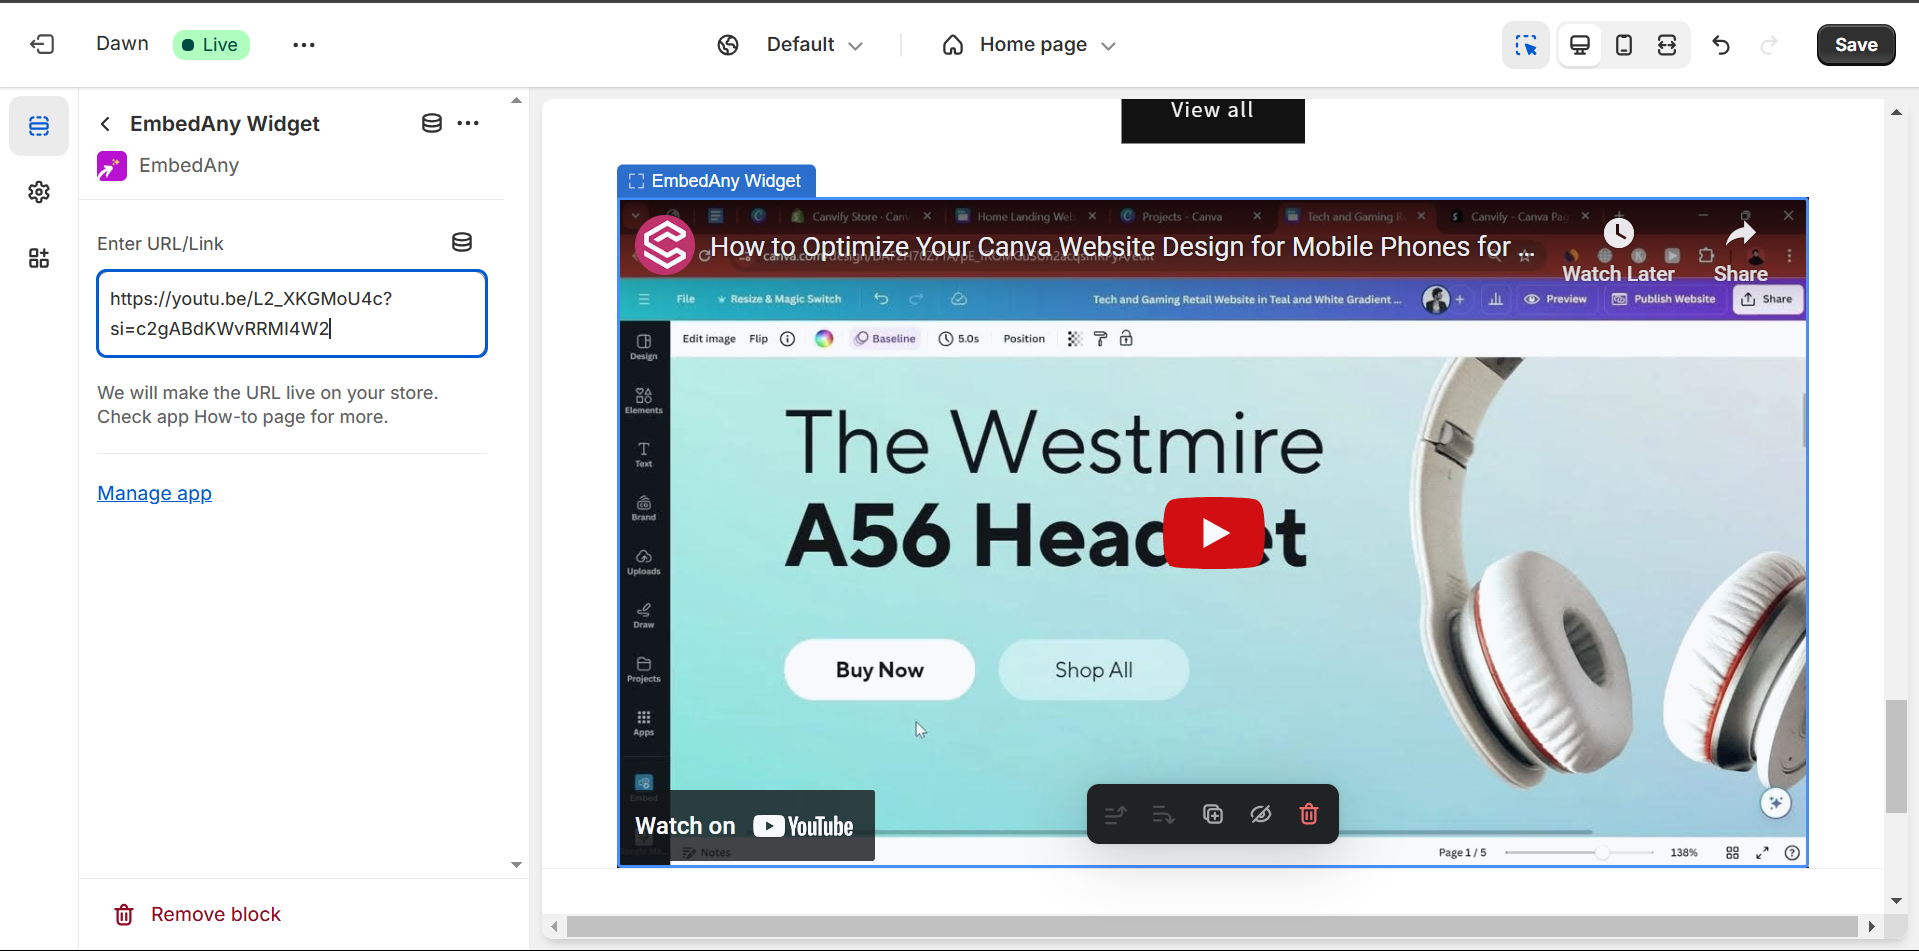
Task: Connect dynamic source for URL field
Action: [x=462, y=242]
